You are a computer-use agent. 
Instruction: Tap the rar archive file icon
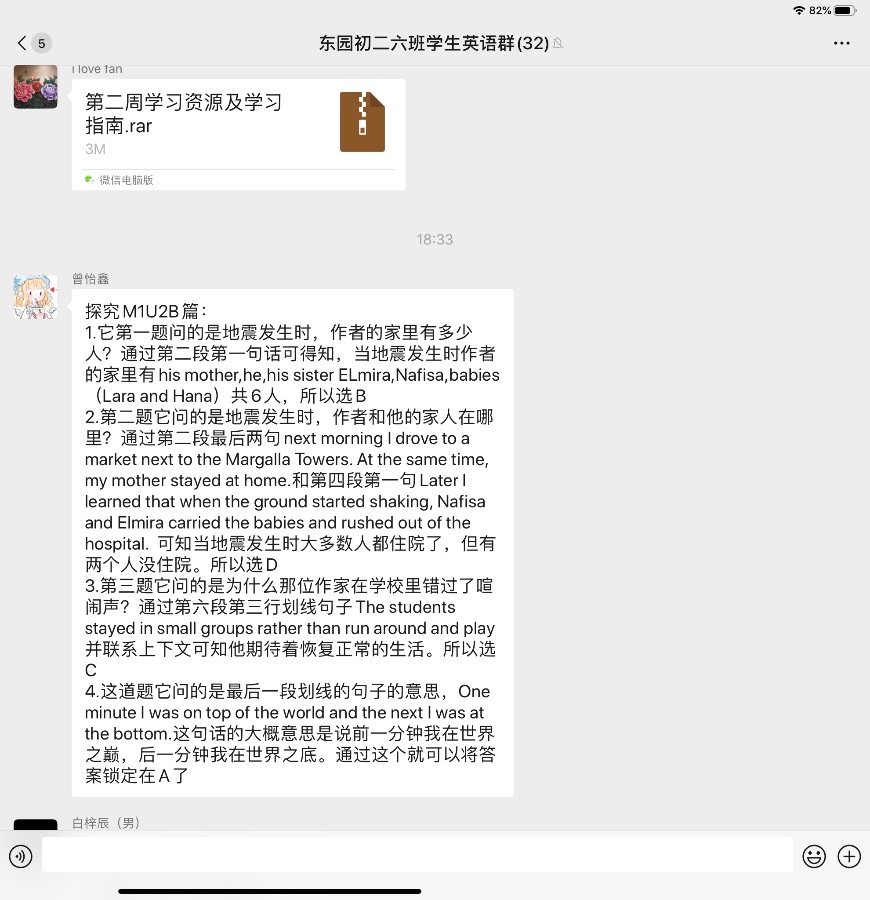362,122
